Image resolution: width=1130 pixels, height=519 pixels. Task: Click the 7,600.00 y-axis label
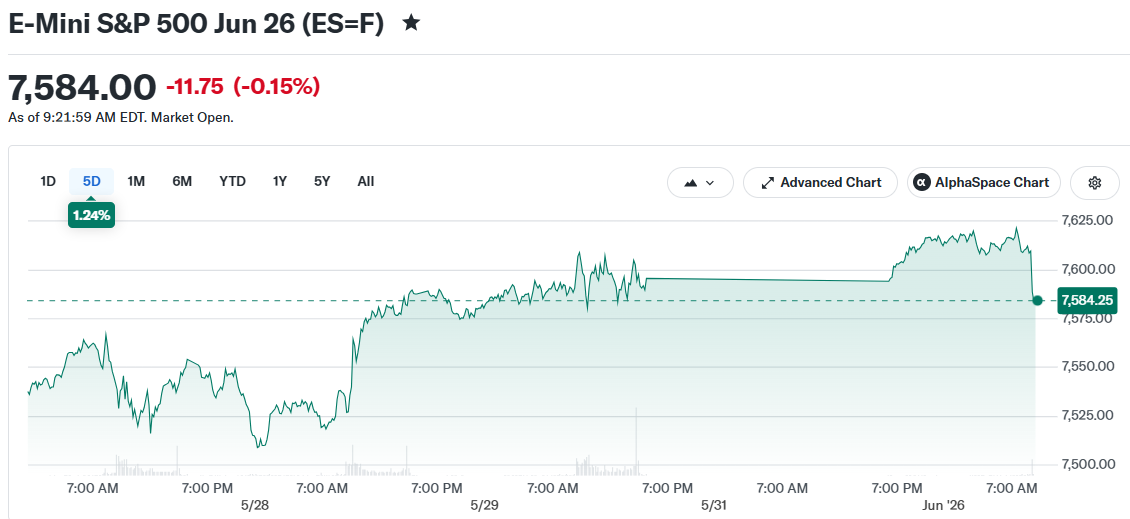(x=1087, y=269)
